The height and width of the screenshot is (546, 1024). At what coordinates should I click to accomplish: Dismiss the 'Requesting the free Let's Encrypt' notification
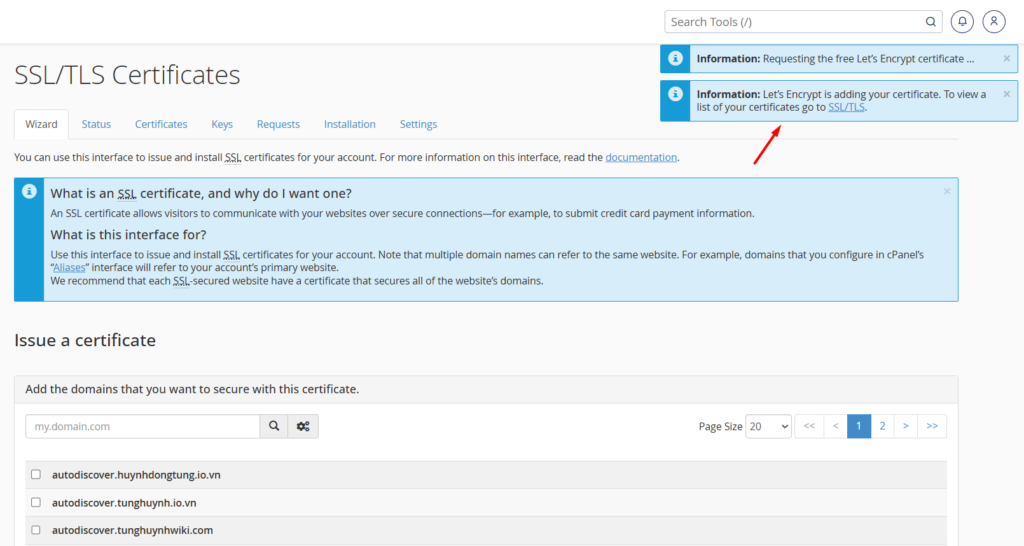tap(1007, 59)
